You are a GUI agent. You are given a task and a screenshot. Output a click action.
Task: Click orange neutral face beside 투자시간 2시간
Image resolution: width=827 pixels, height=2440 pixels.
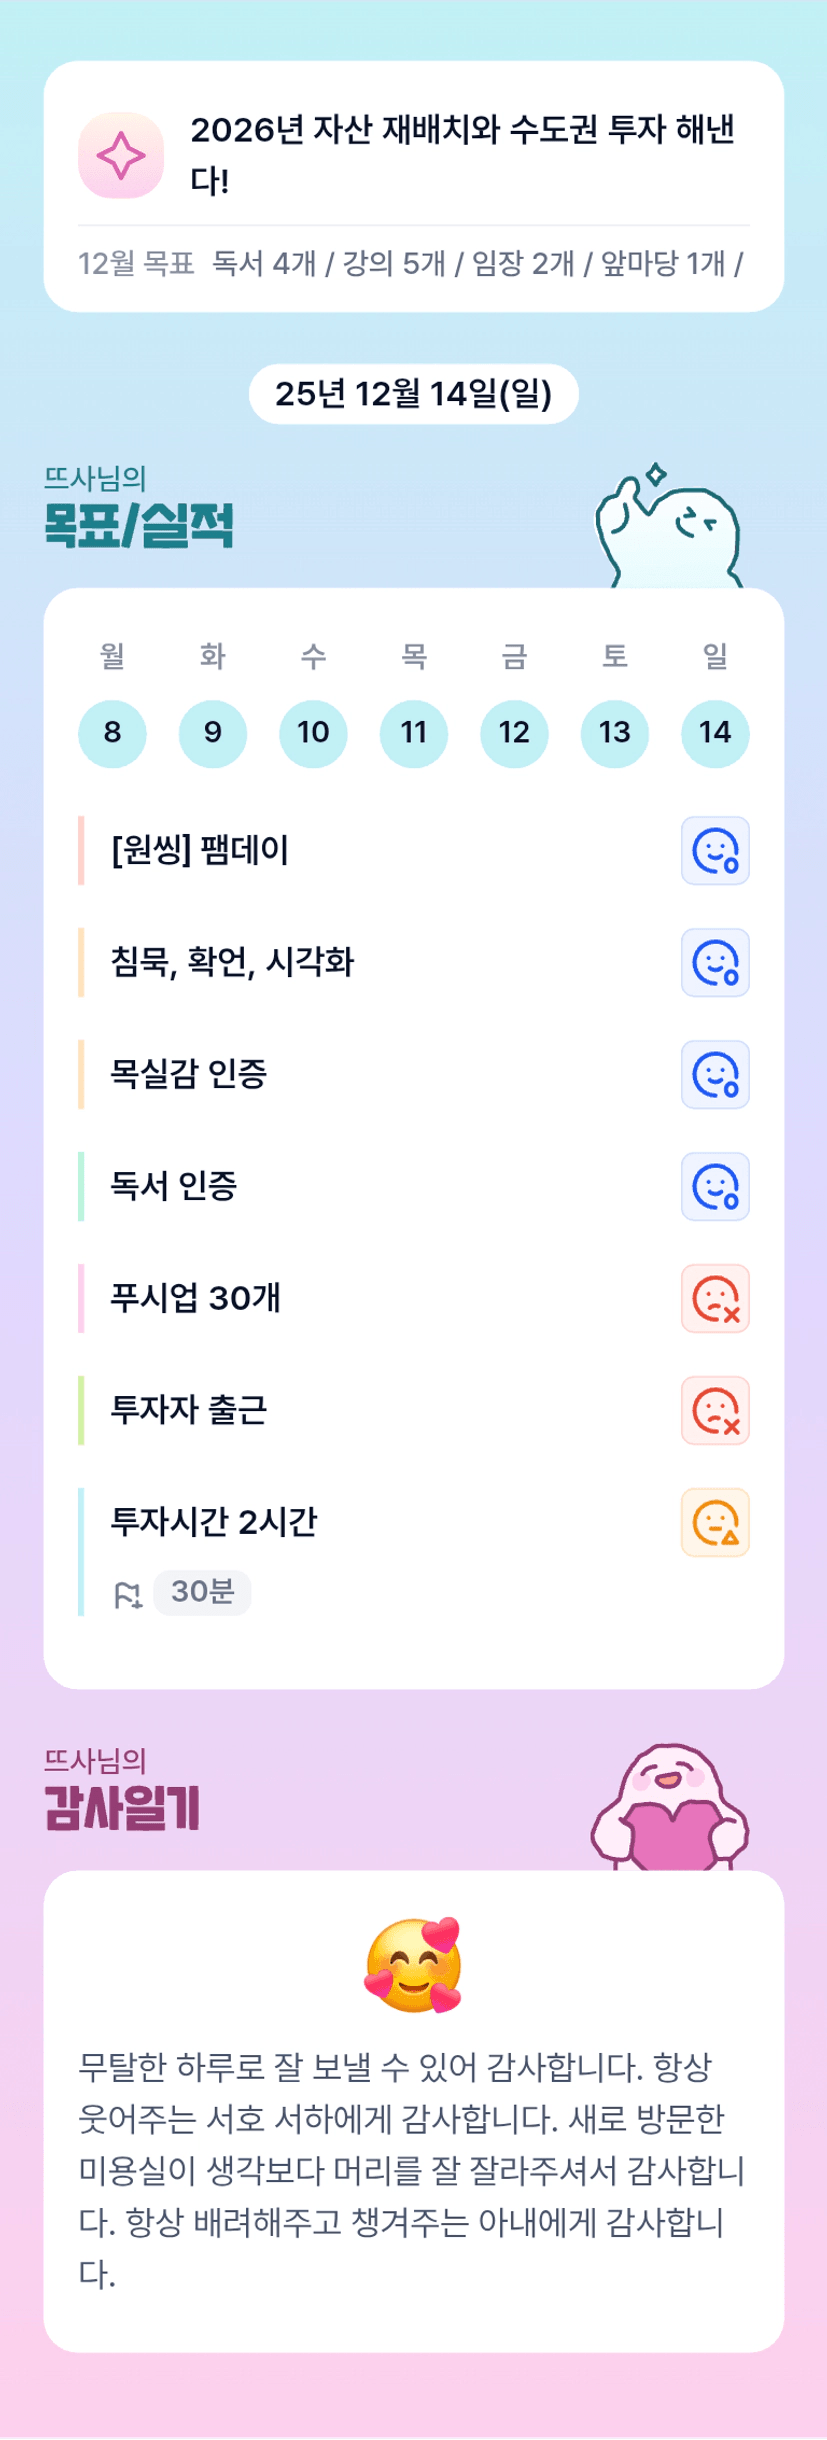pyautogui.click(x=715, y=1523)
